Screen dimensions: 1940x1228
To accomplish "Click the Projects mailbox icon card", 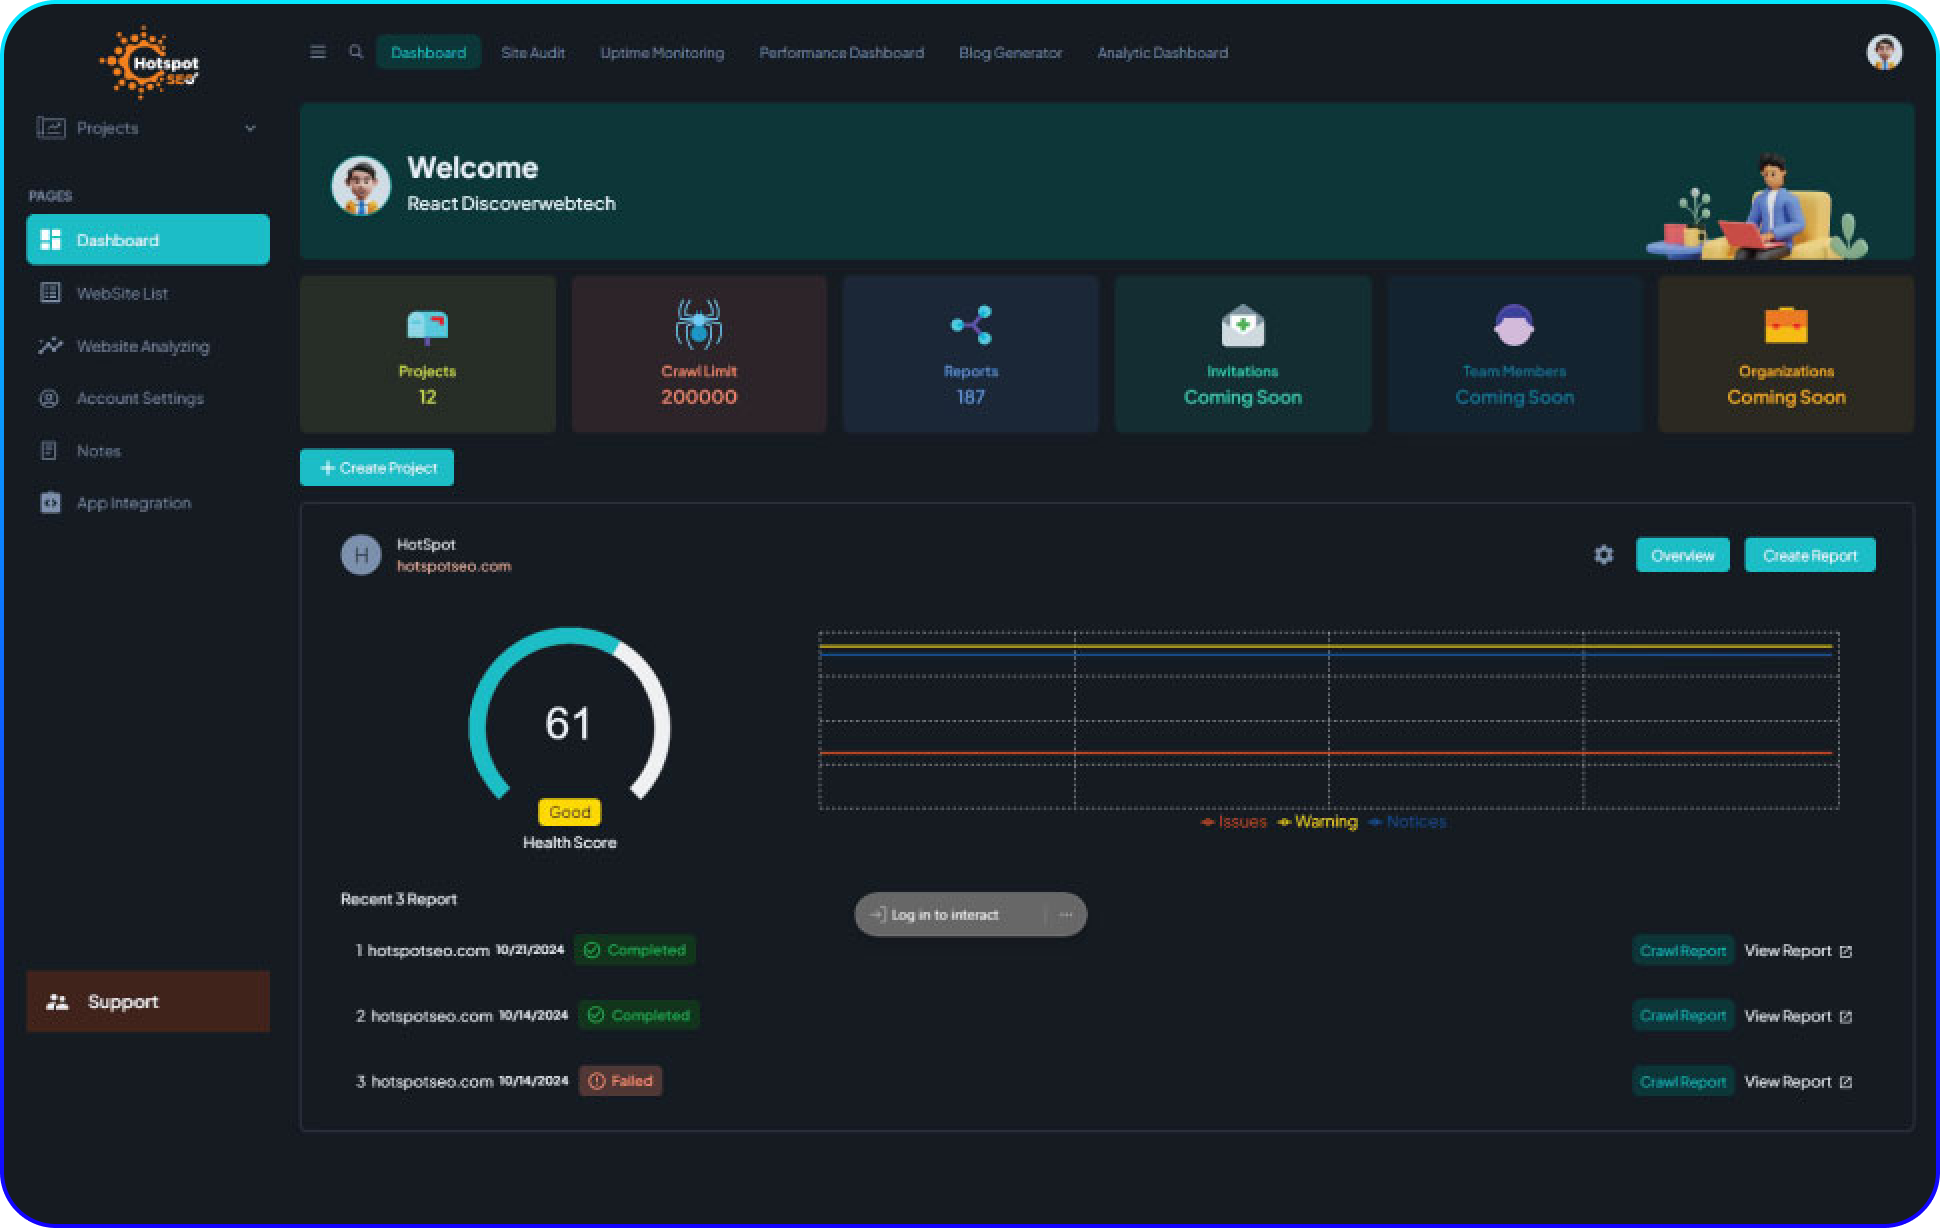I will pyautogui.click(x=427, y=327).
